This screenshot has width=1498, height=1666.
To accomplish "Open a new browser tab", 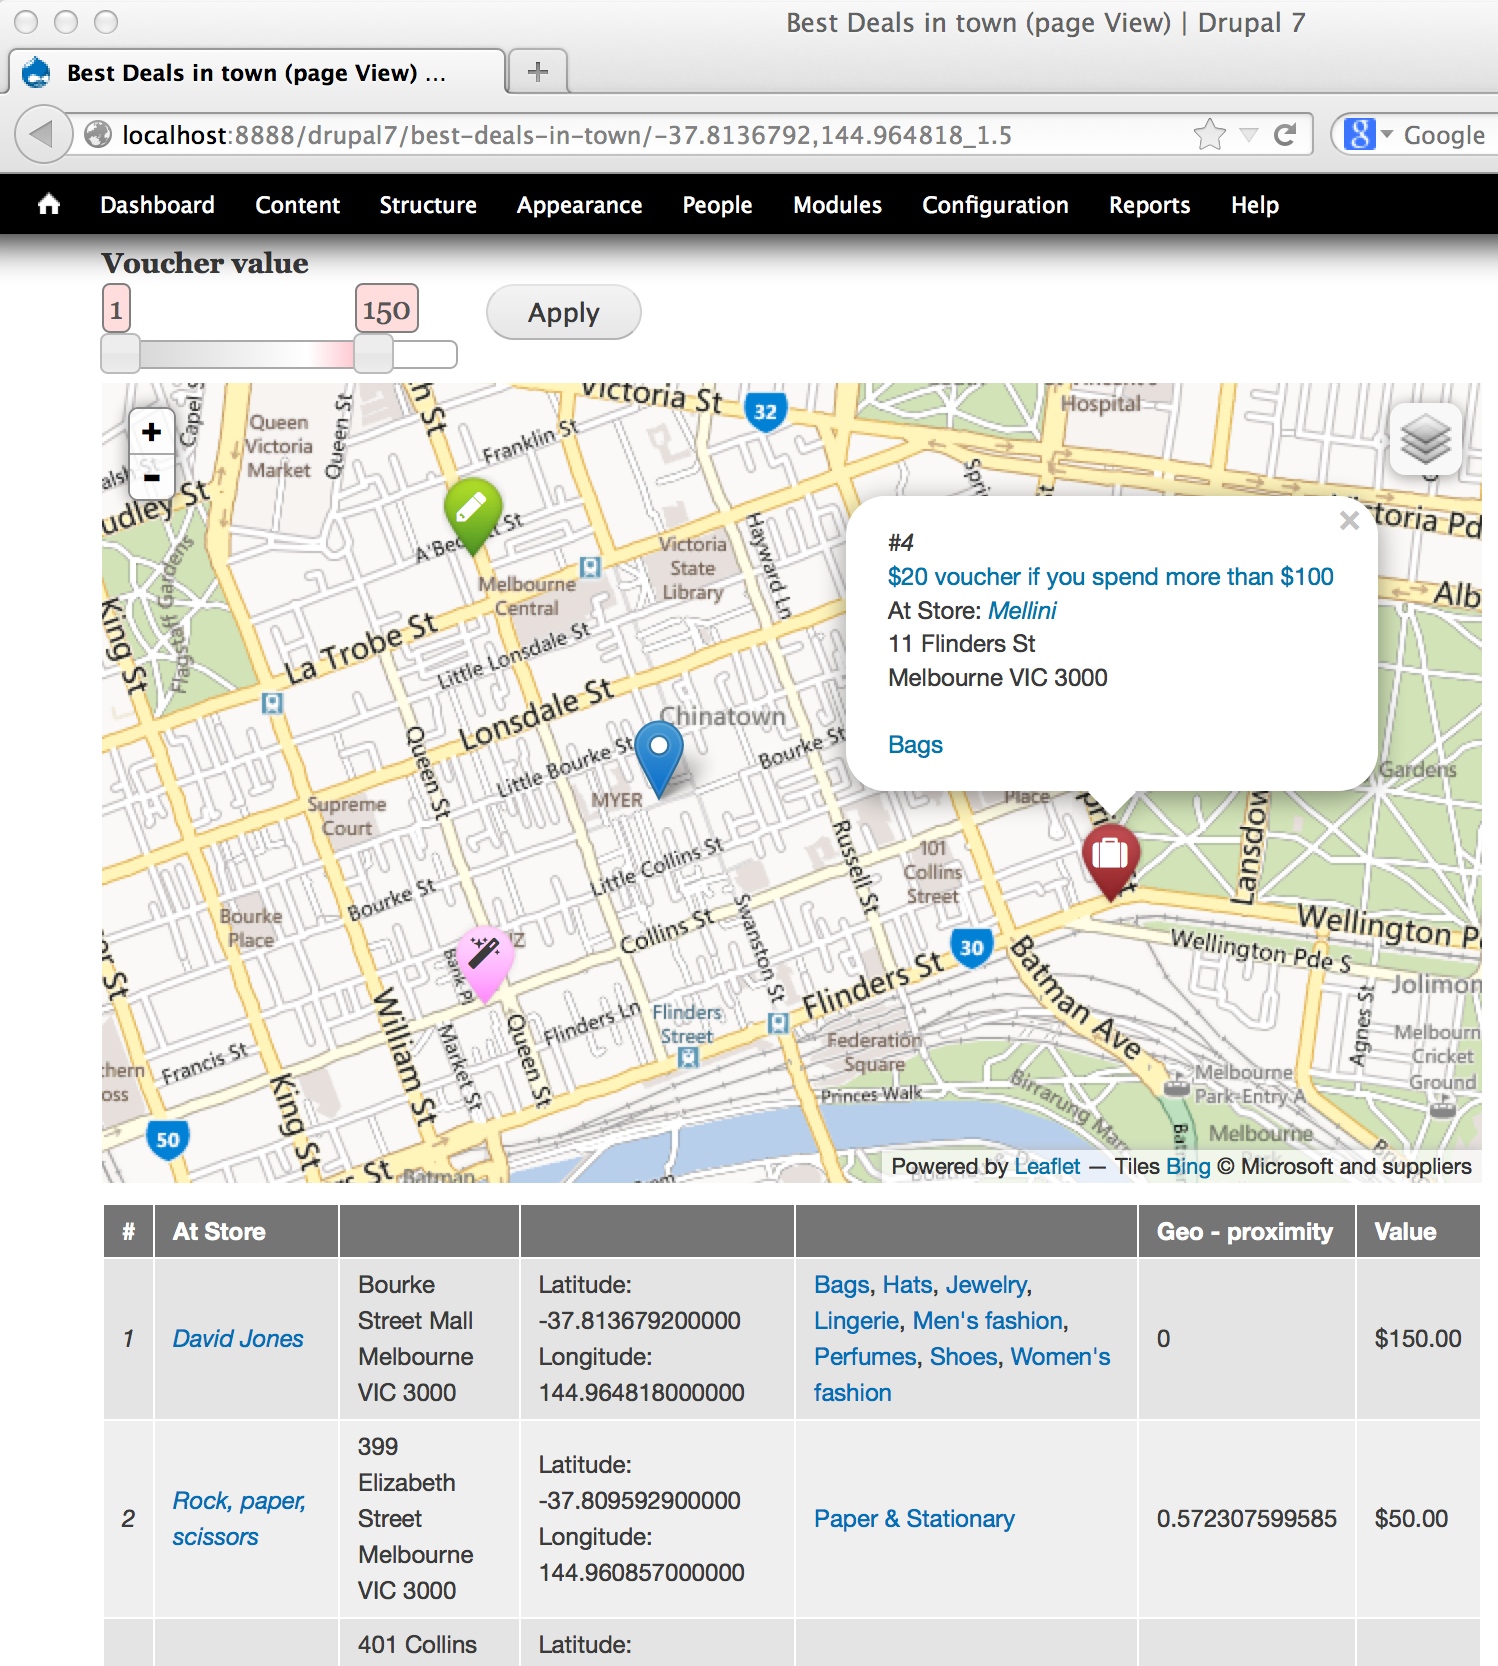I will (x=538, y=72).
